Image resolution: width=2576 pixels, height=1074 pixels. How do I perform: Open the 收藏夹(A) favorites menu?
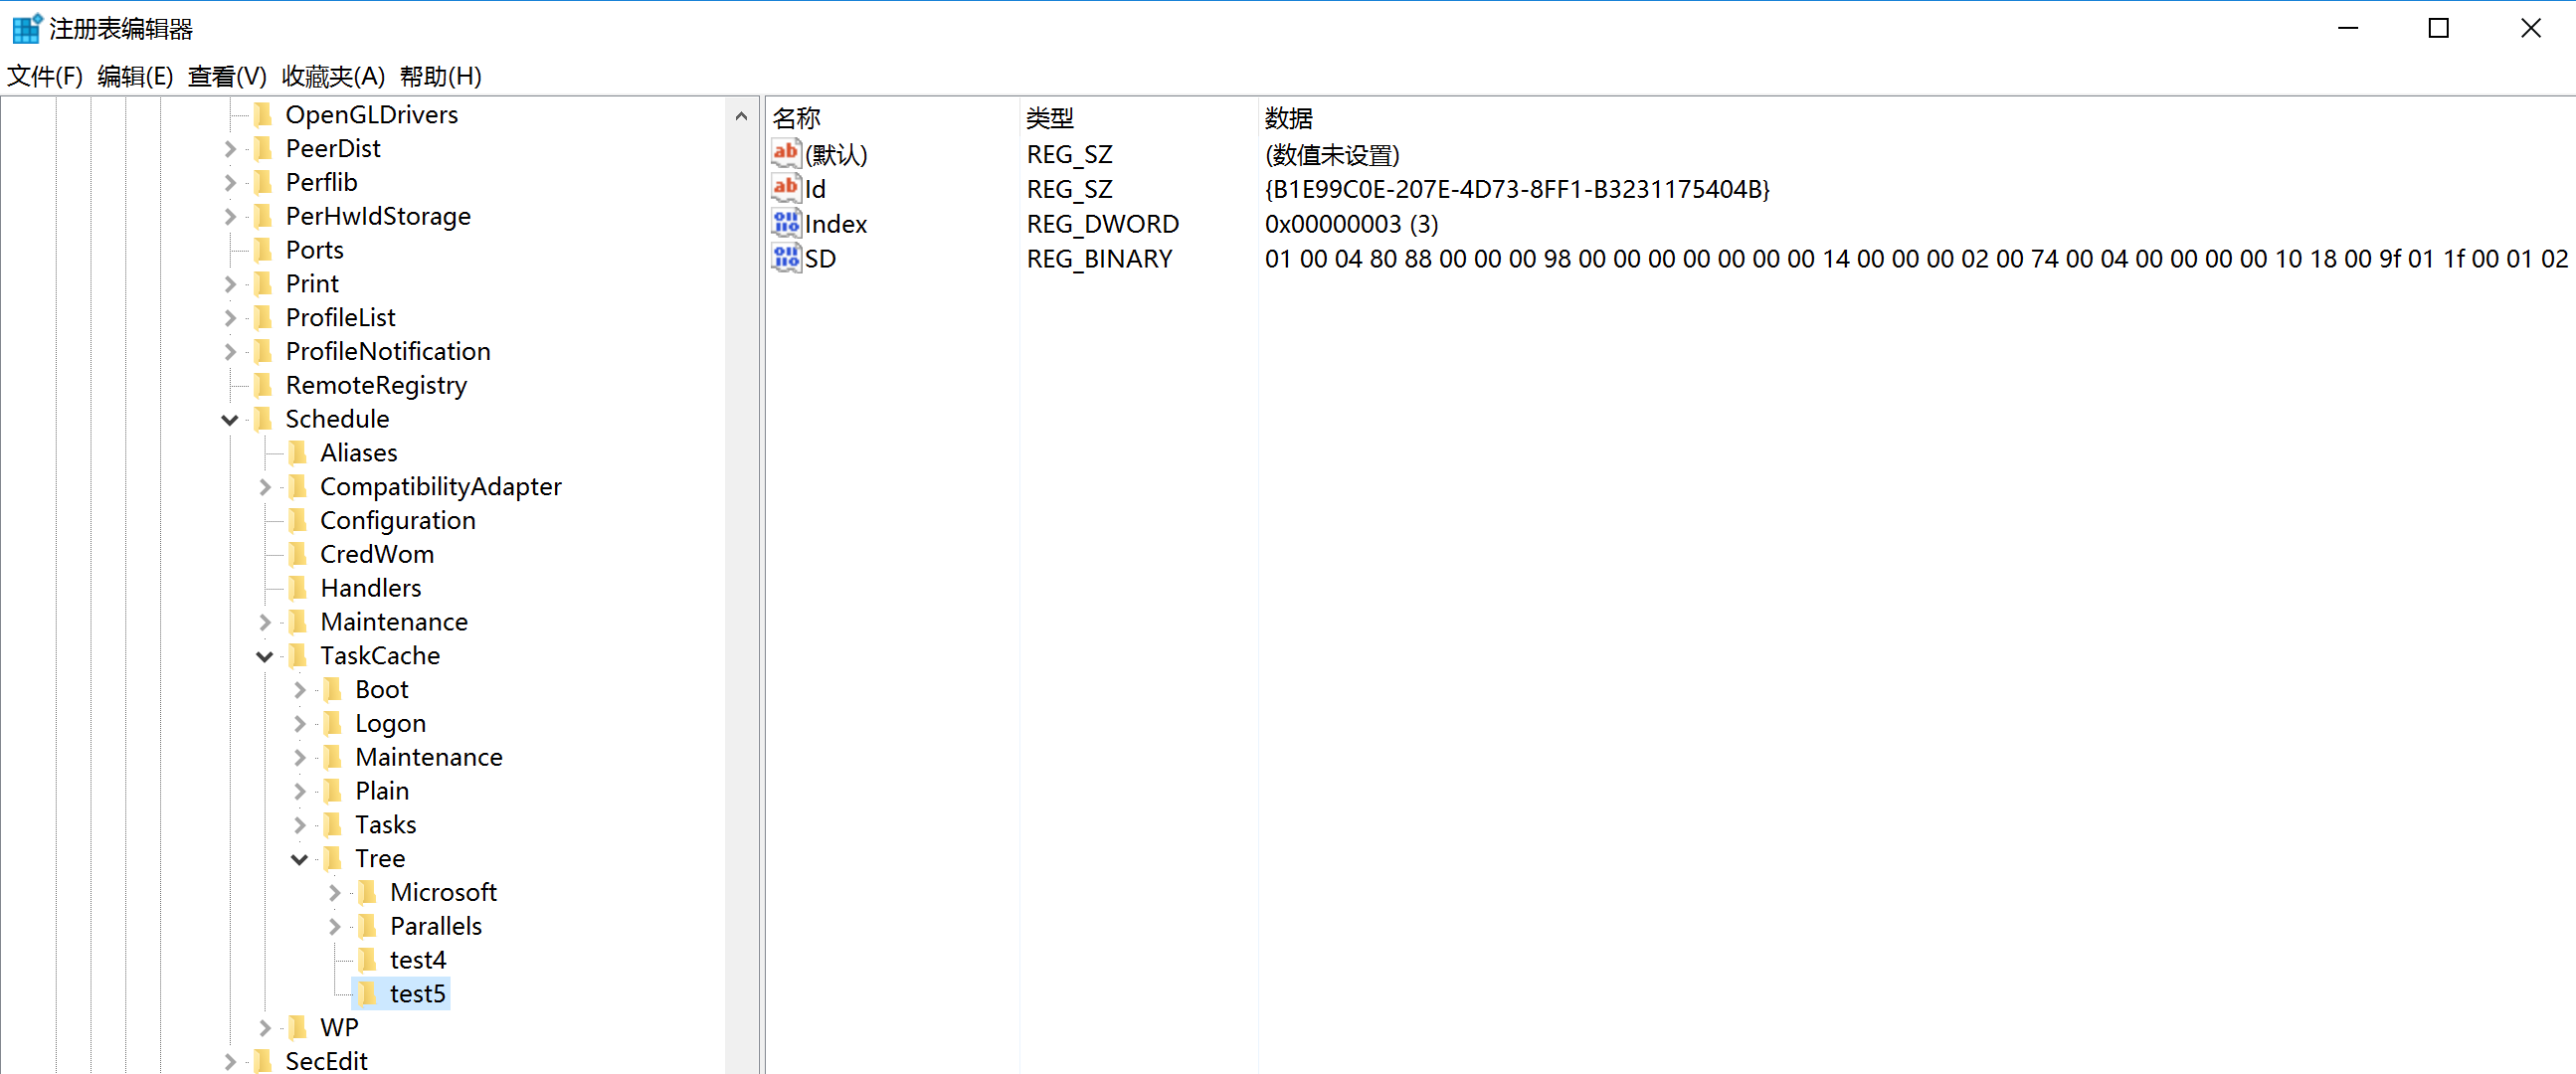pyautogui.click(x=332, y=76)
